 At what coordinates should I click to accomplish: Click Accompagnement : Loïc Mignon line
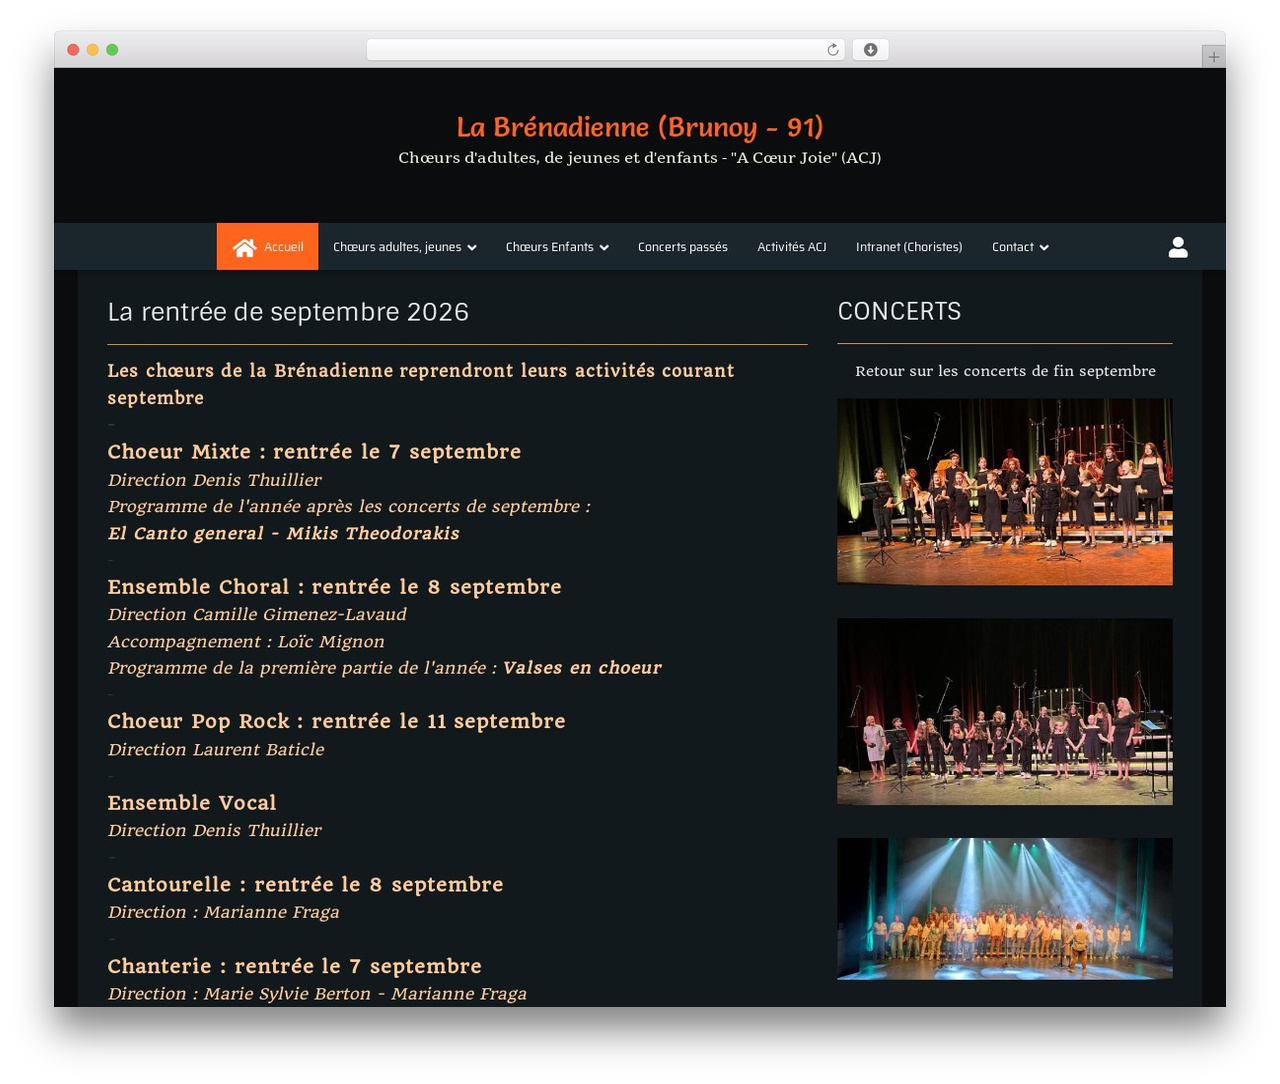pos(246,641)
